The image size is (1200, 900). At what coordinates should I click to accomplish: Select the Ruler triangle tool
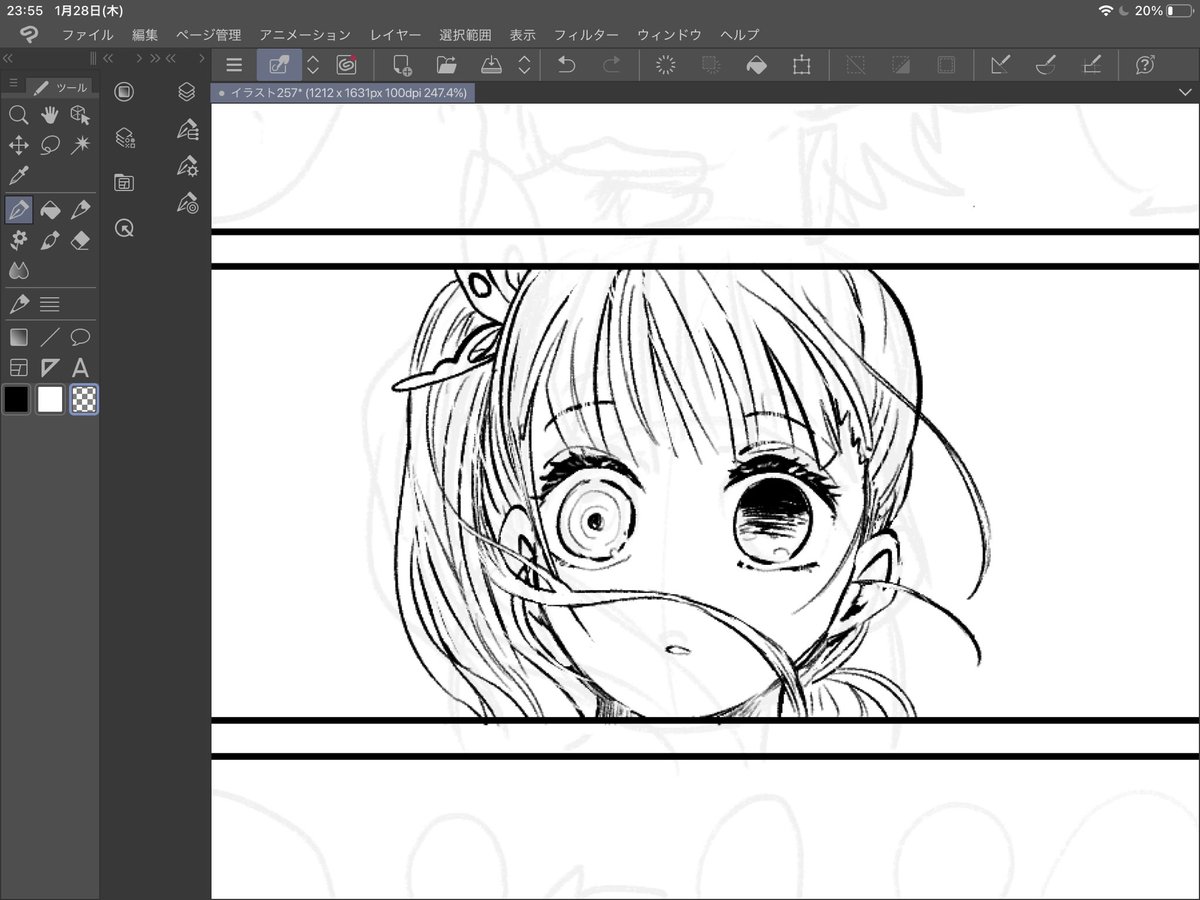[49, 368]
